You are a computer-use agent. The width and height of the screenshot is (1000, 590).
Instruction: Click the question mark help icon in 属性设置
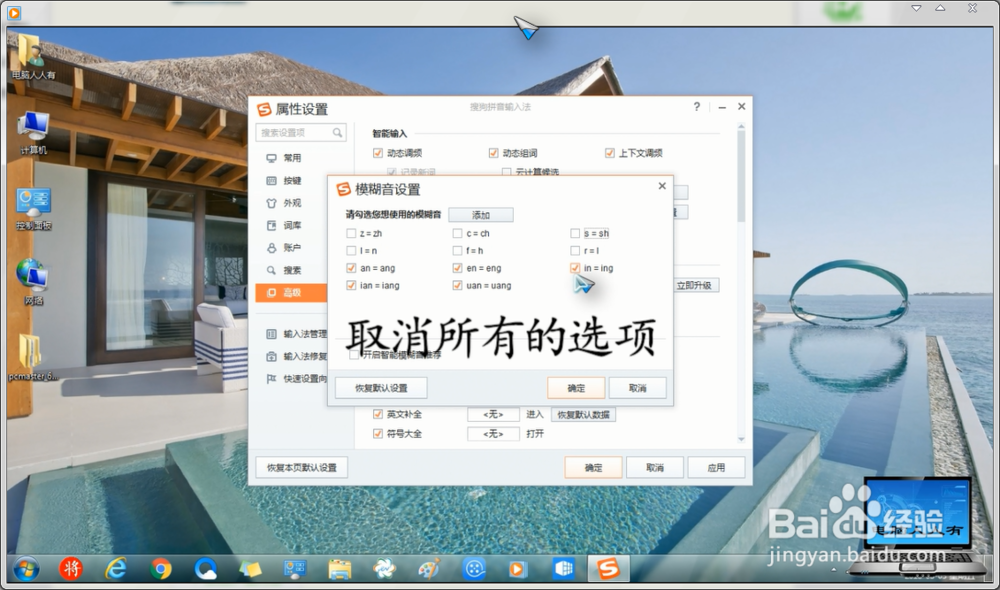coord(696,107)
